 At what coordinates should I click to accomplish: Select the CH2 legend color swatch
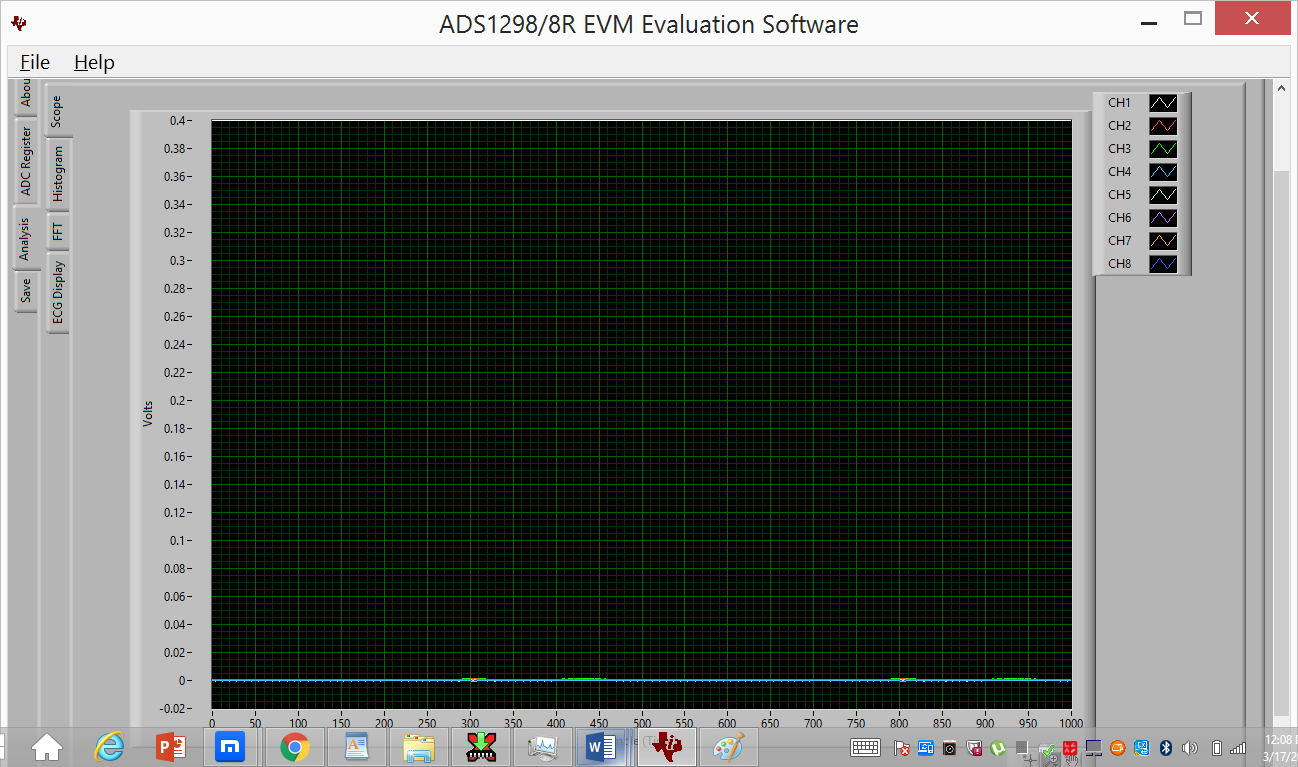[x=1162, y=125]
